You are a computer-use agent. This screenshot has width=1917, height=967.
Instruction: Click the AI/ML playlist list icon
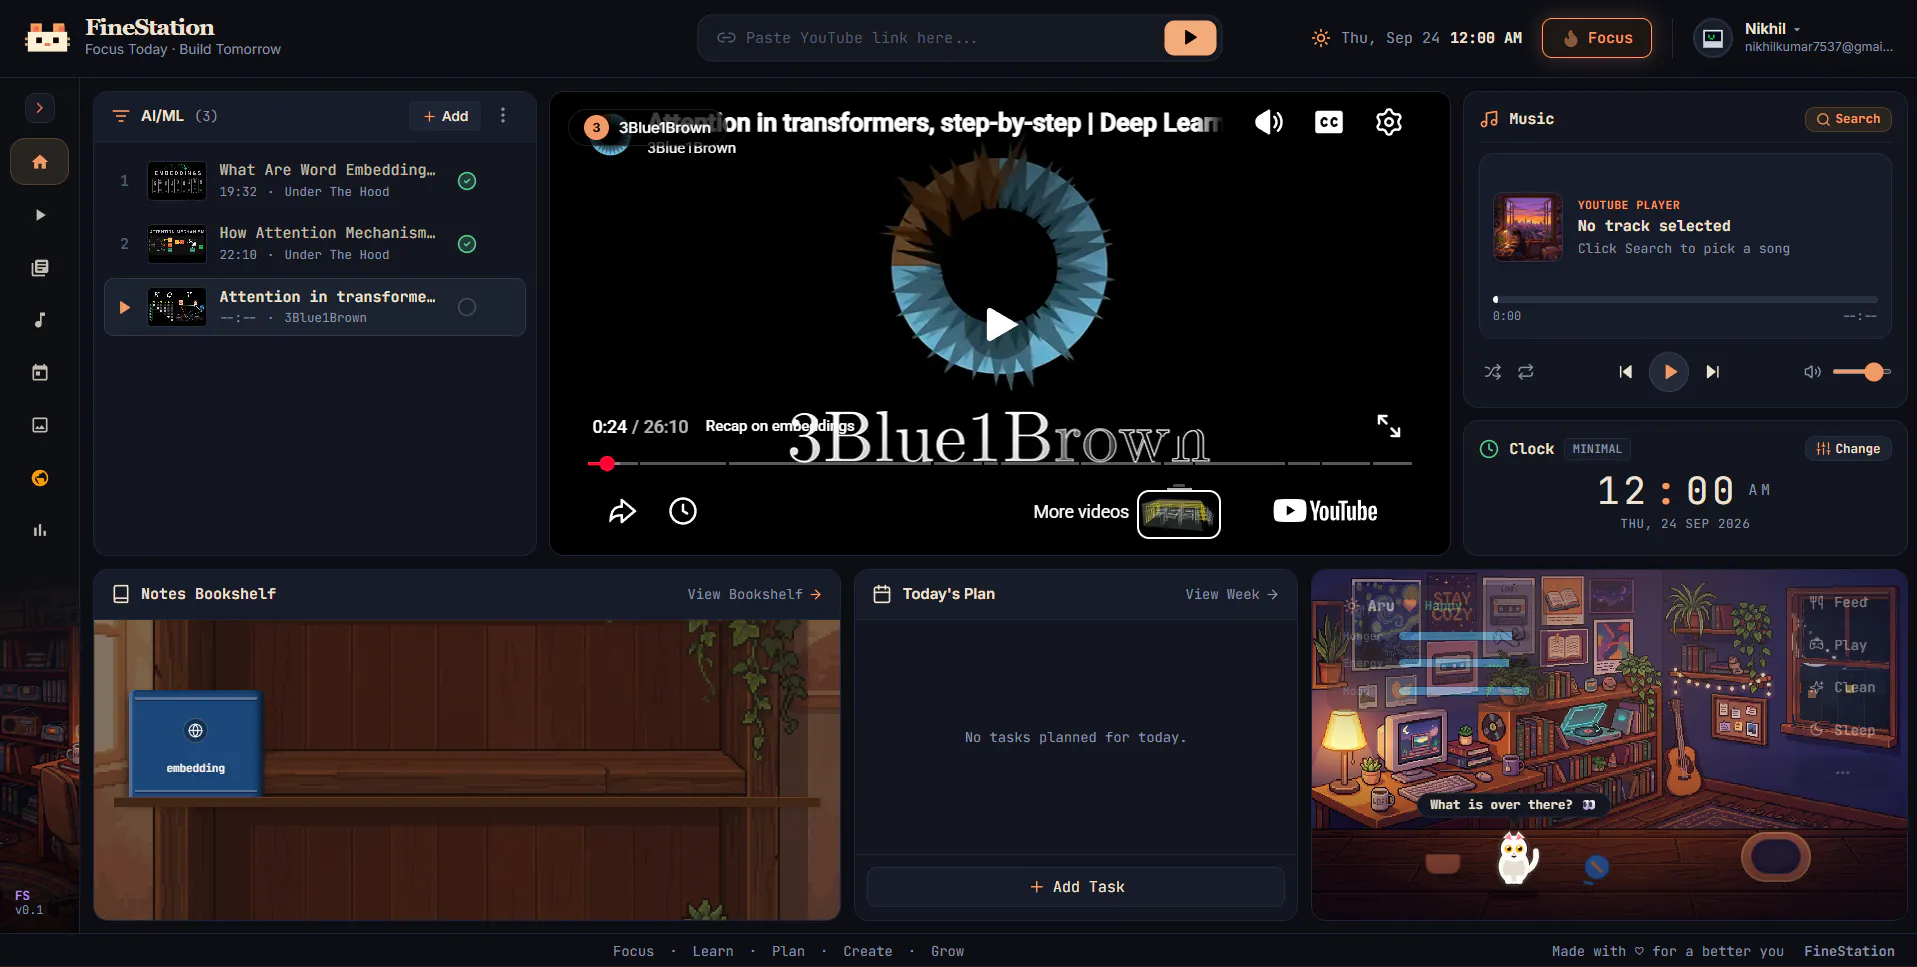pos(121,116)
